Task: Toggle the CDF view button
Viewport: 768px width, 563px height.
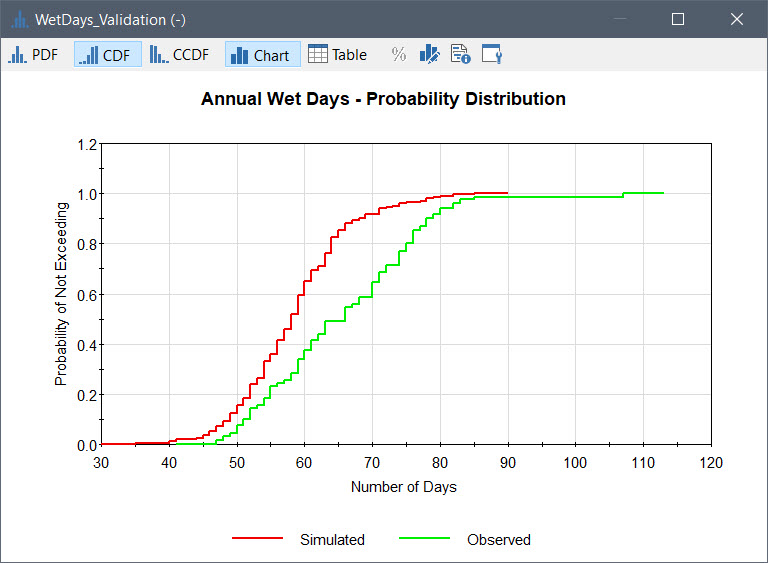Action: coord(108,54)
